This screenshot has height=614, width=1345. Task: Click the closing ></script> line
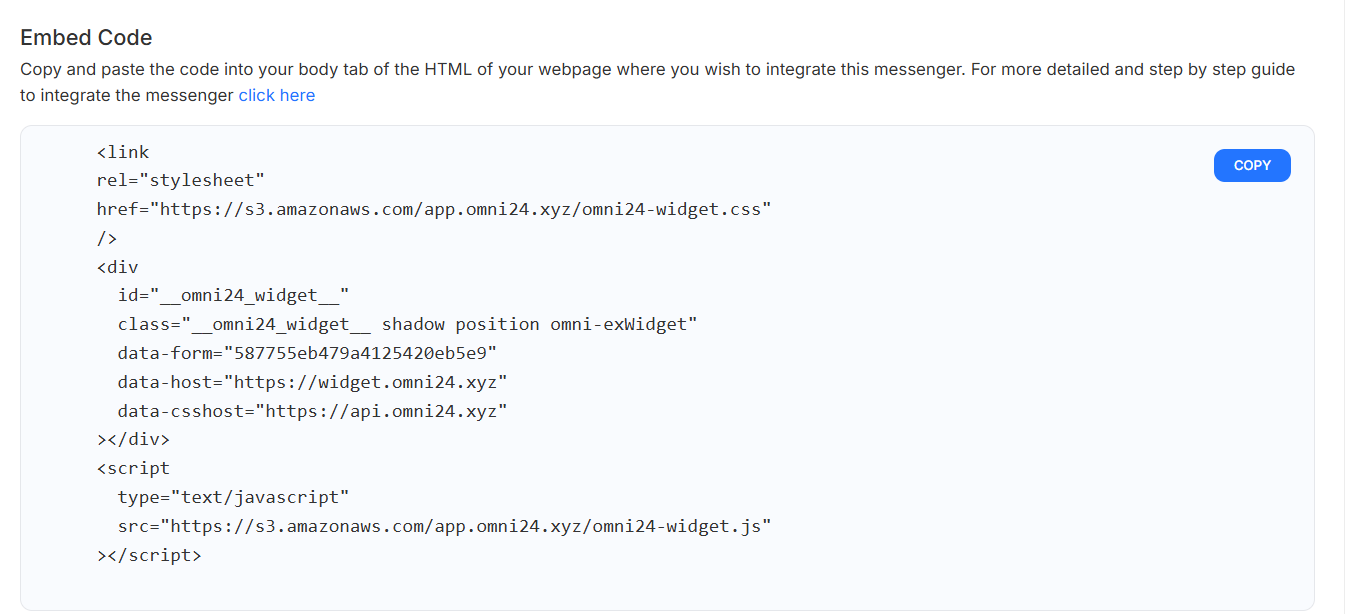click(149, 554)
